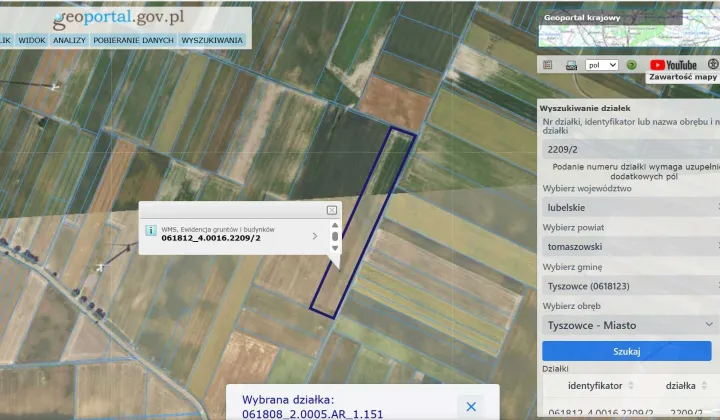Click the blue Szukaj button

(627, 351)
